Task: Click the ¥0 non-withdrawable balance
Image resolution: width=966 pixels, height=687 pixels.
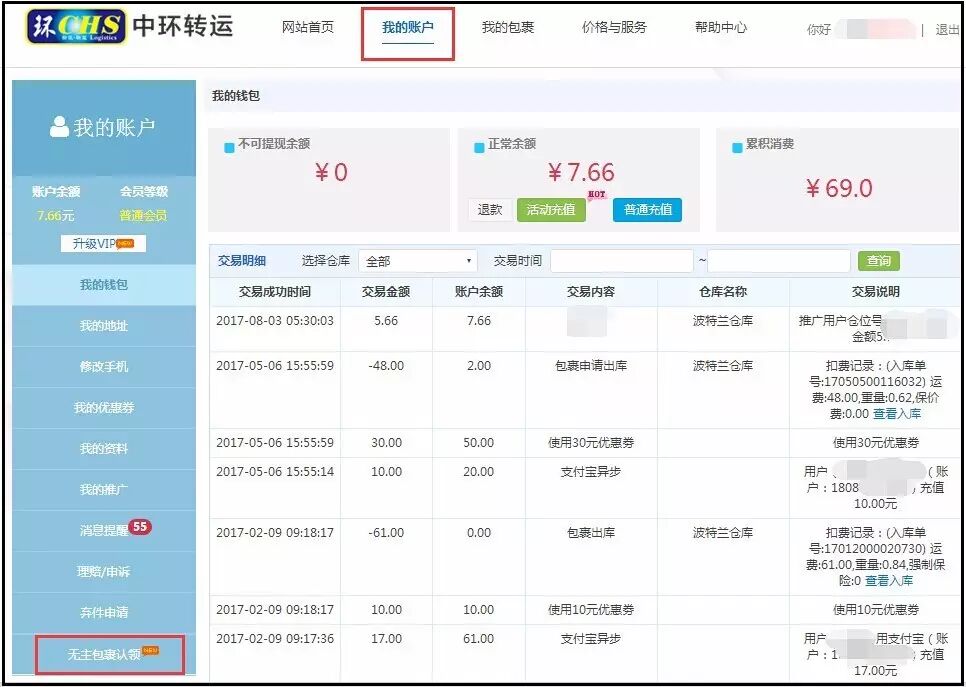Action: coord(331,173)
